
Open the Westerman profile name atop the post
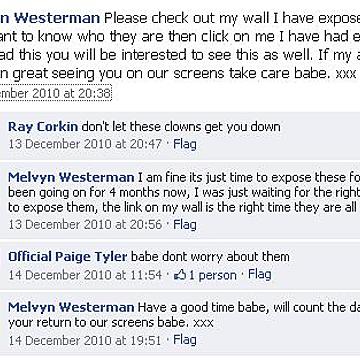50,18
